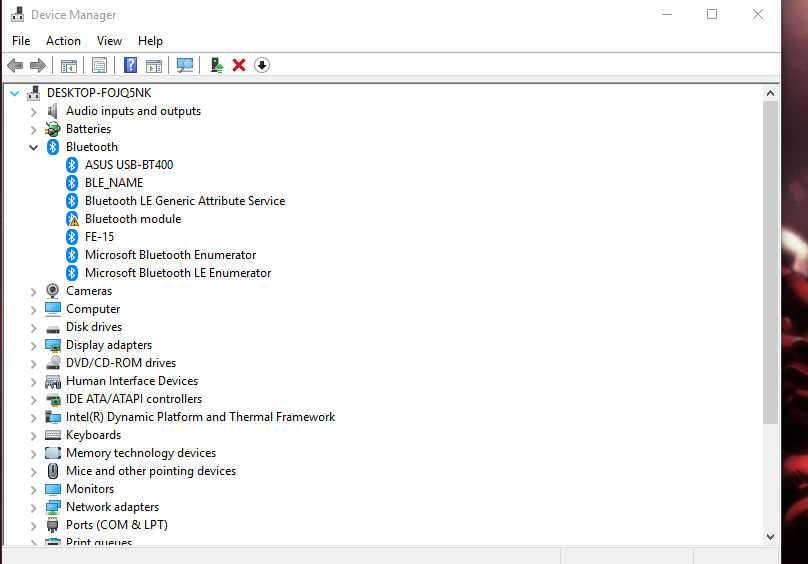Click the Display adapters icon

click(x=53, y=345)
